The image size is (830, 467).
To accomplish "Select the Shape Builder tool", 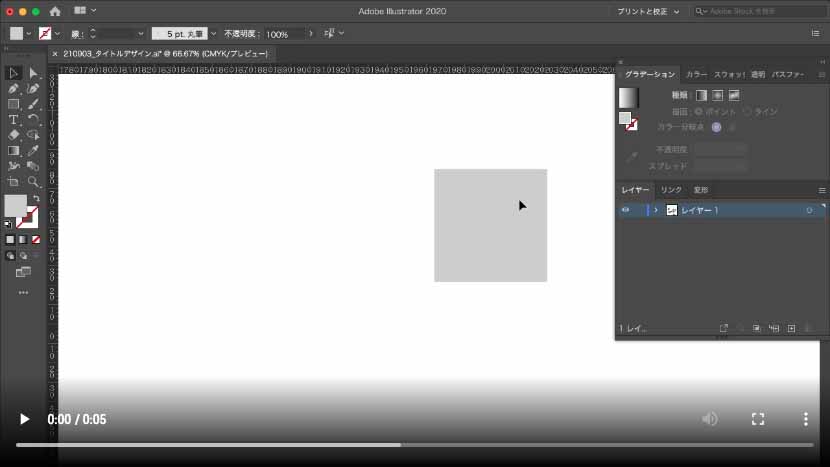I will tap(33, 166).
